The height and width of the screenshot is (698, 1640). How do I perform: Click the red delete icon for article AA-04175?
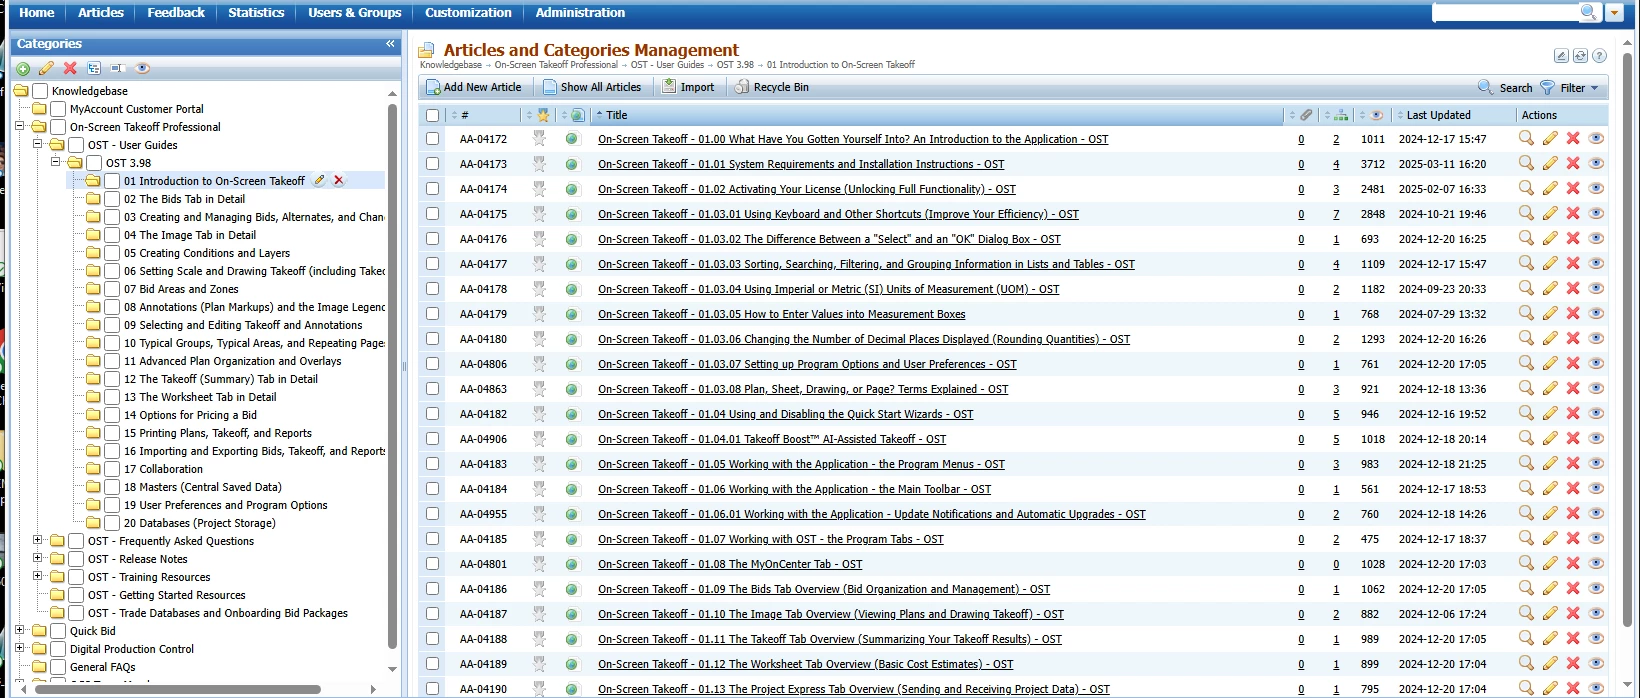(x=1573, y=213)
